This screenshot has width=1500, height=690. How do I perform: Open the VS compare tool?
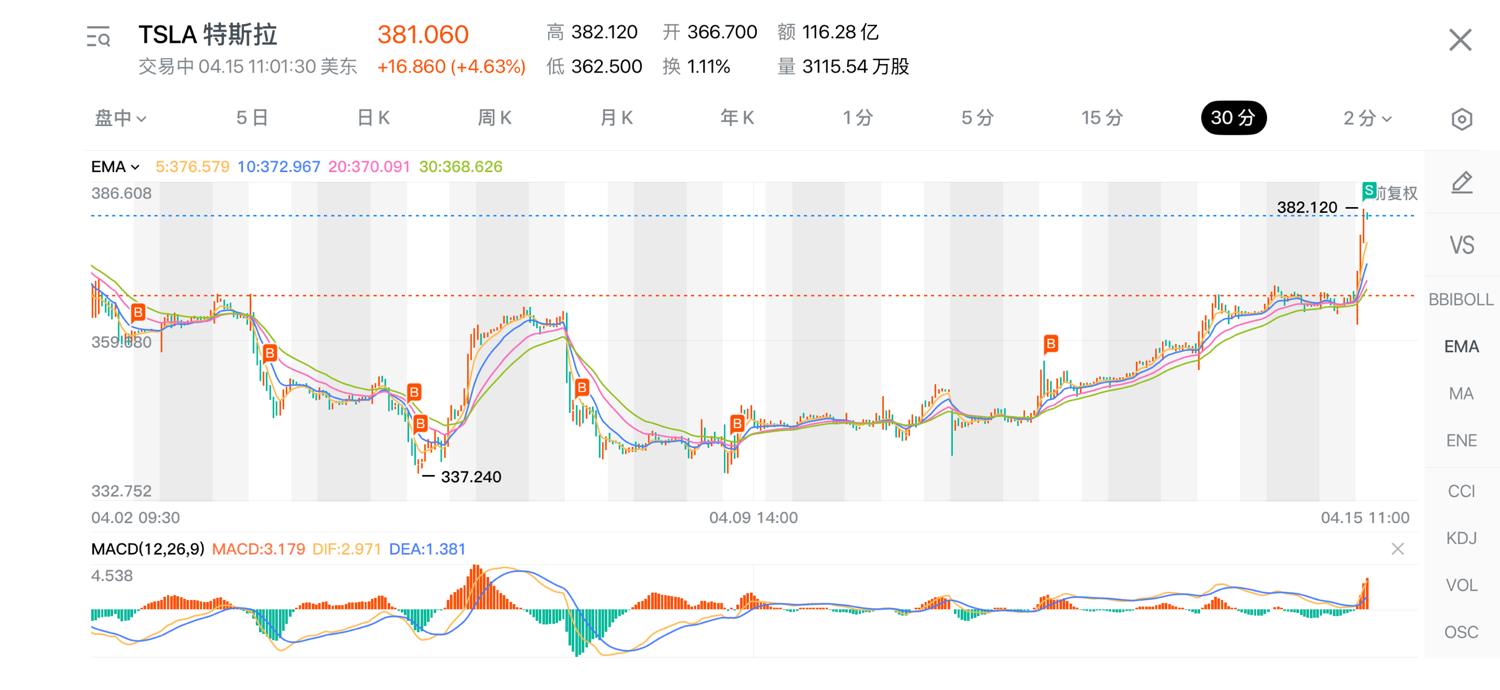point(1461,245)
